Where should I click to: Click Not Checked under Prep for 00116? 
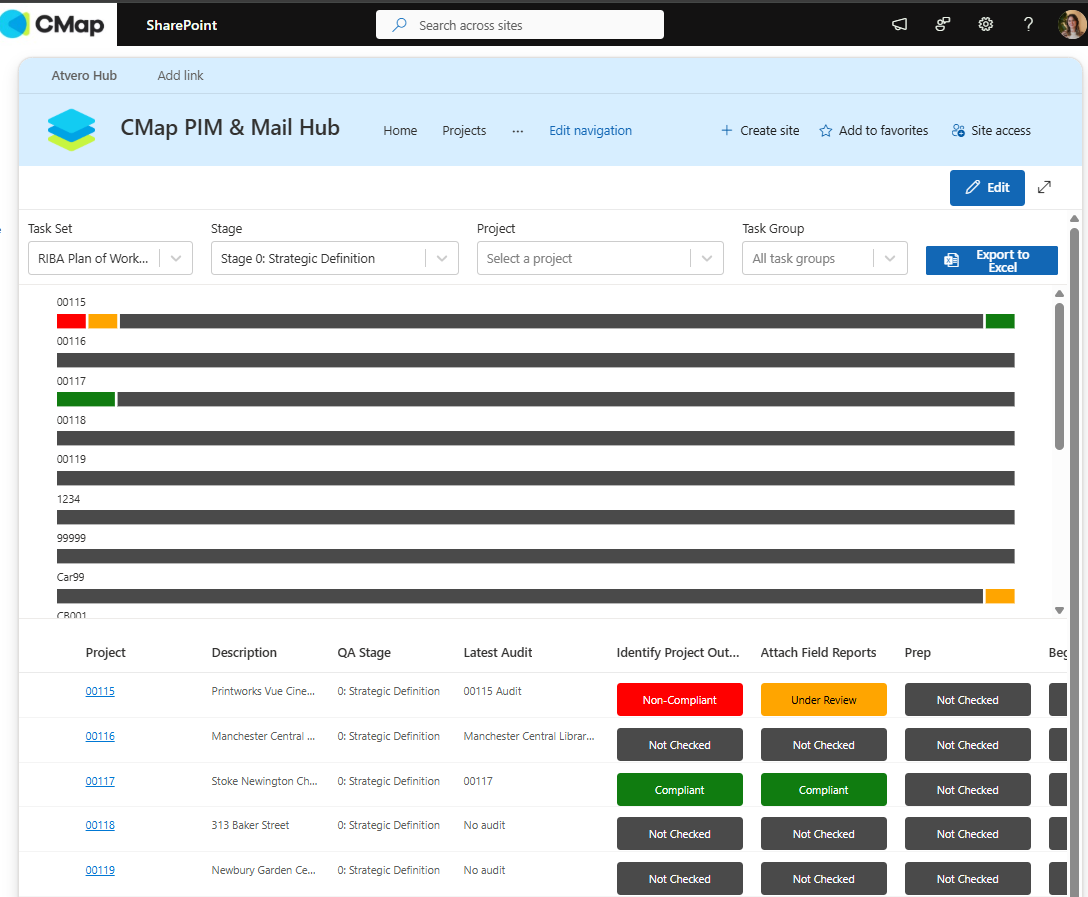click(967, 744)
